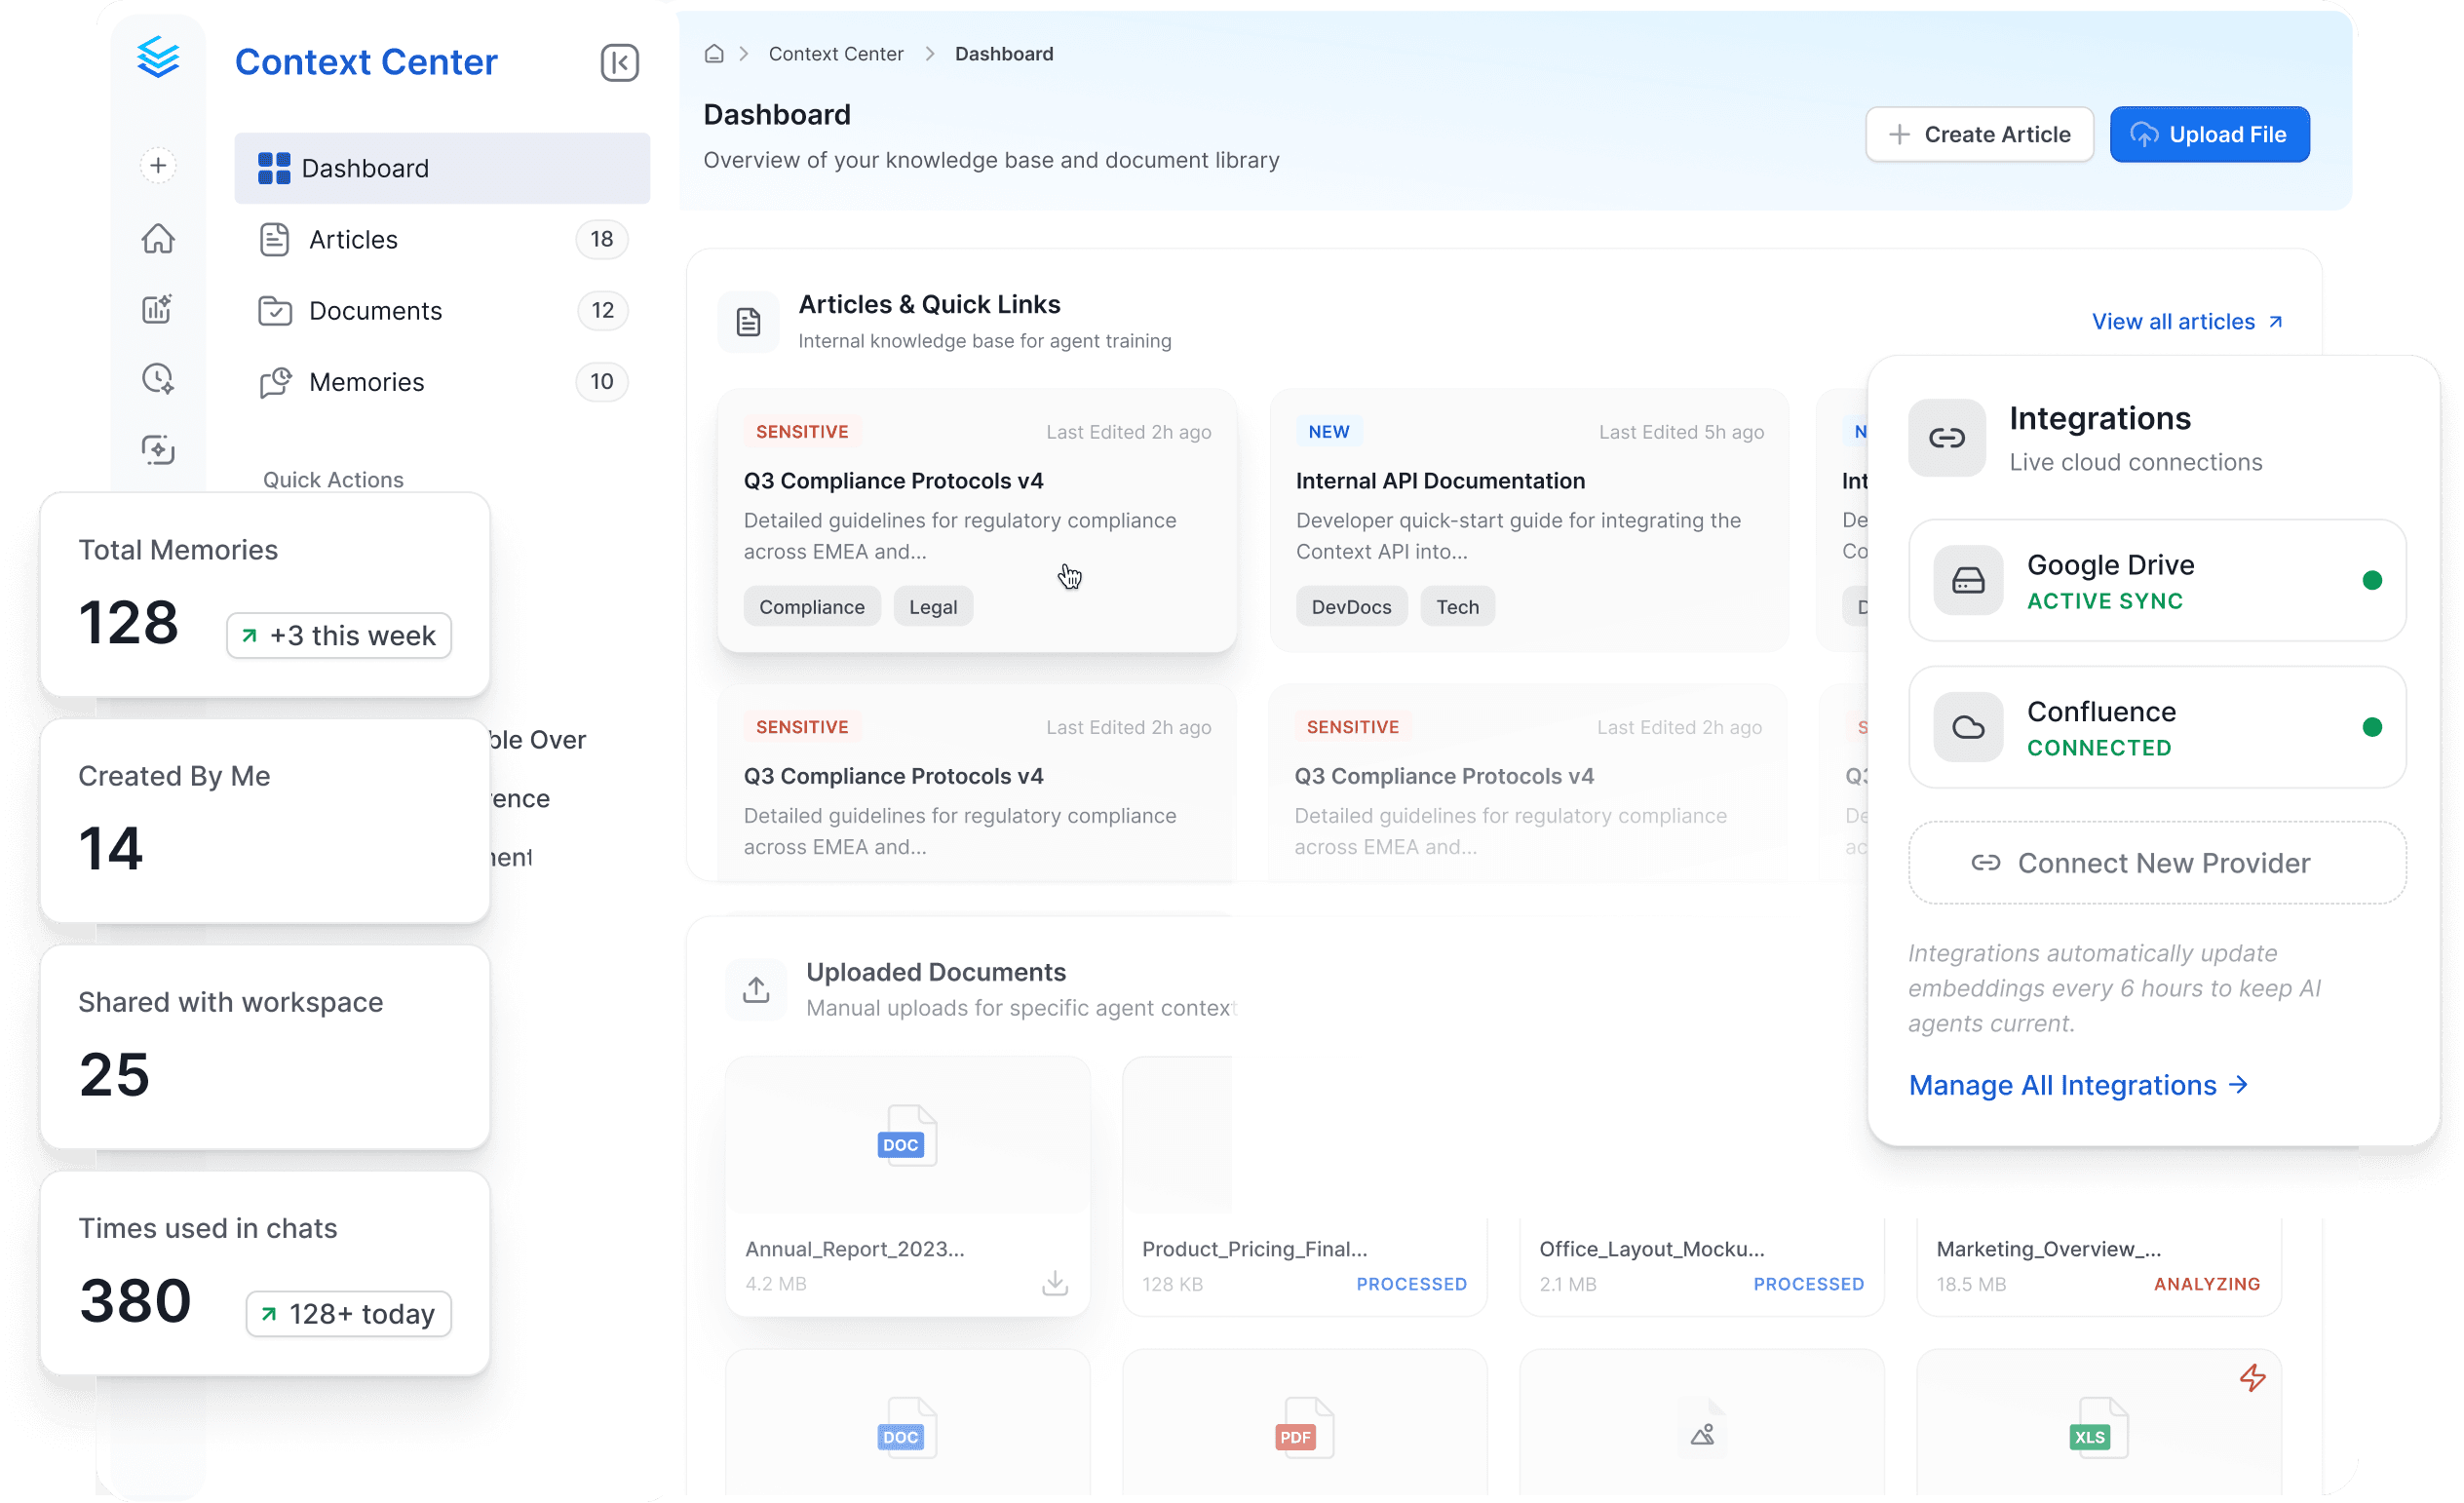Click the DevDocs tag
Screen dimensions: 2464x1503
1351,607
